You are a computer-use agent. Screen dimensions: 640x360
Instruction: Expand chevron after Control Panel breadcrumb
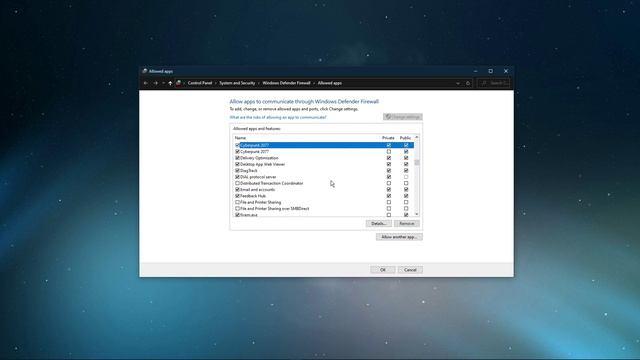(216, 83)
